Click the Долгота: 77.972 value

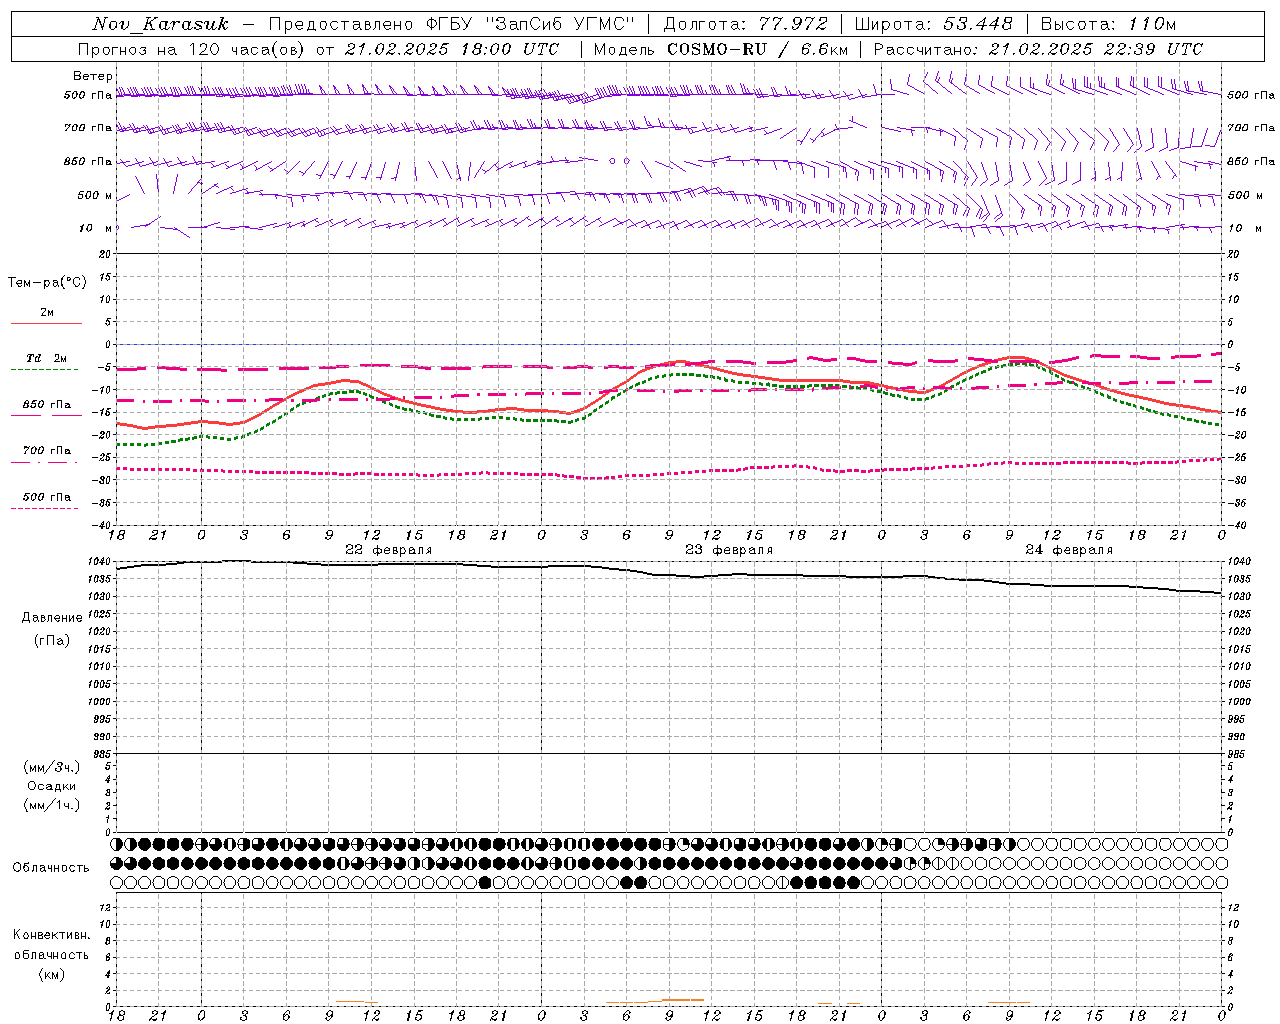[745, 24]
